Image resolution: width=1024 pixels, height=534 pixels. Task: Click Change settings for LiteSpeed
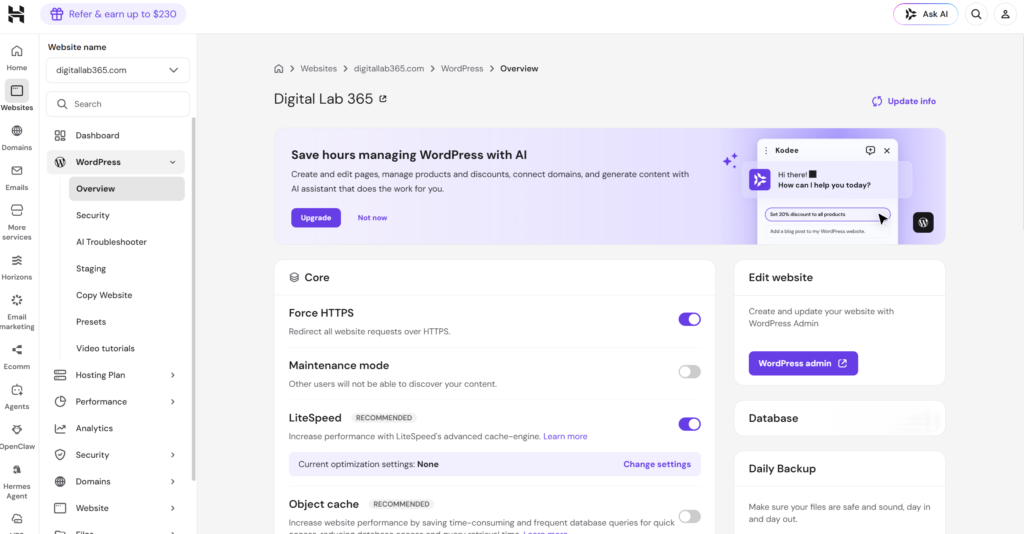656,464
